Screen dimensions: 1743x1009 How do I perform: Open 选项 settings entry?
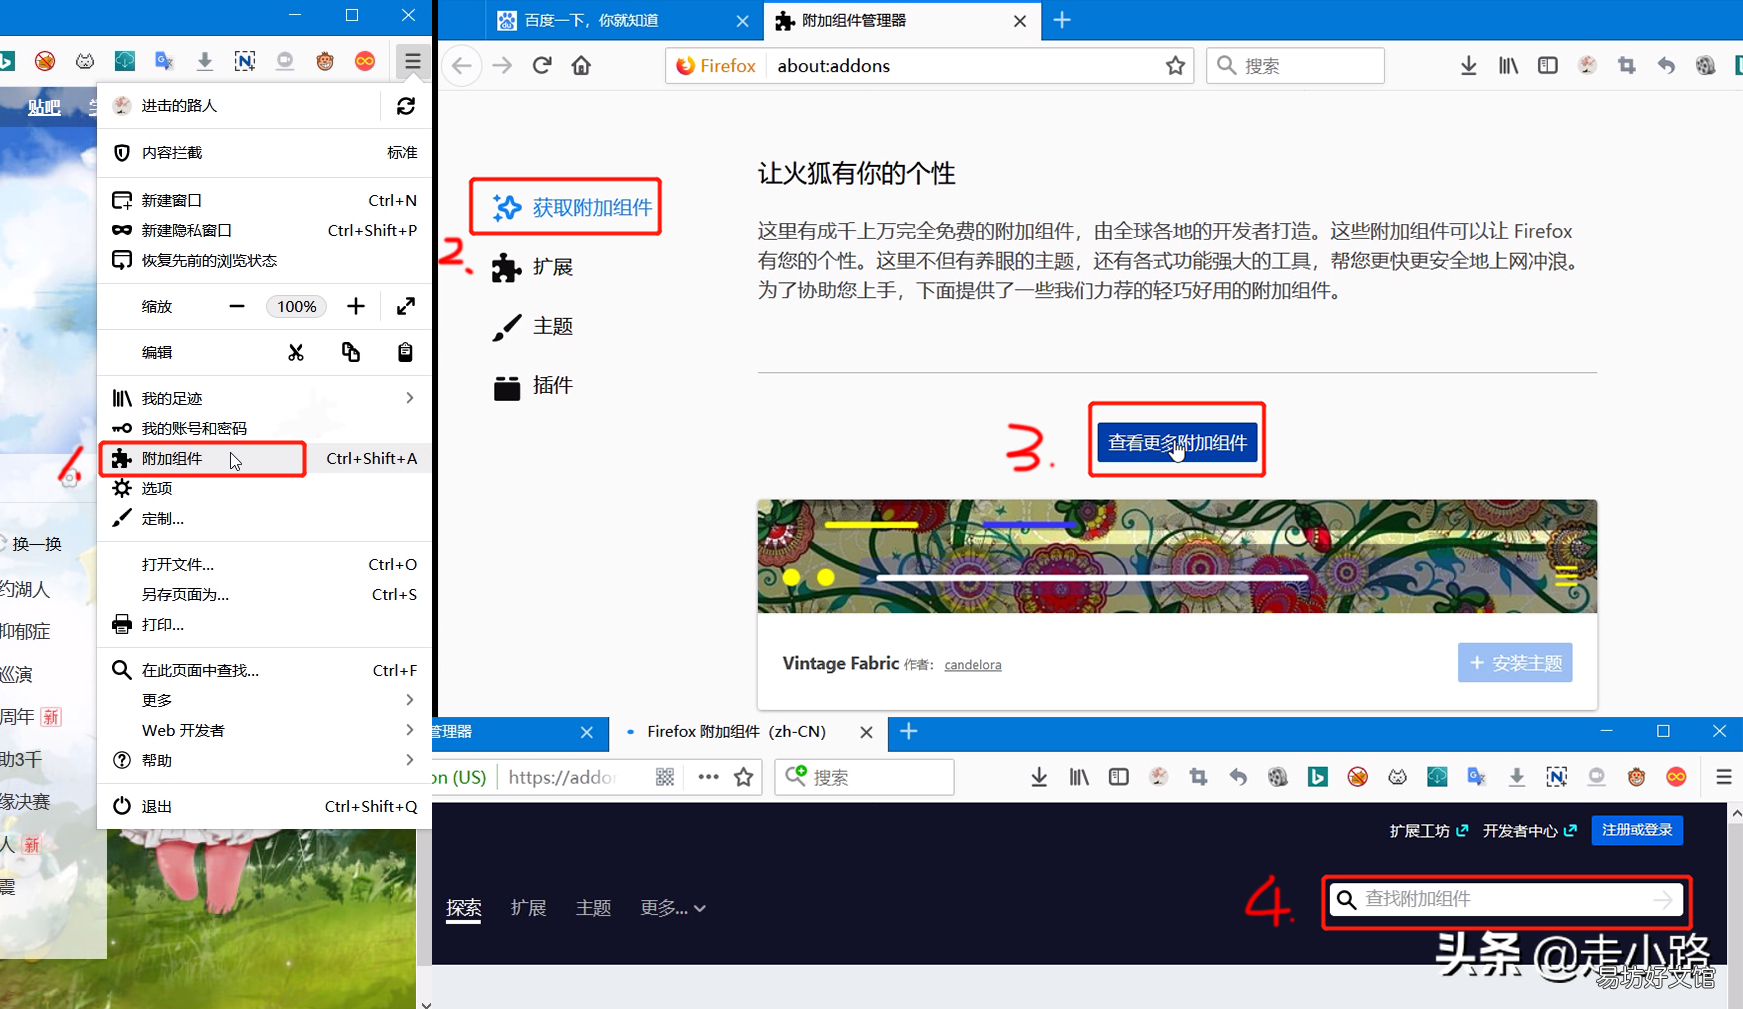click(x=265, y=488)
